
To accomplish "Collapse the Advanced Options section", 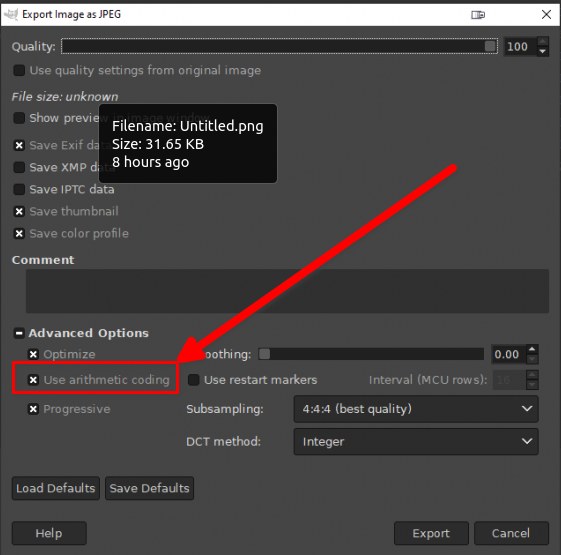I will coord(19,333).
